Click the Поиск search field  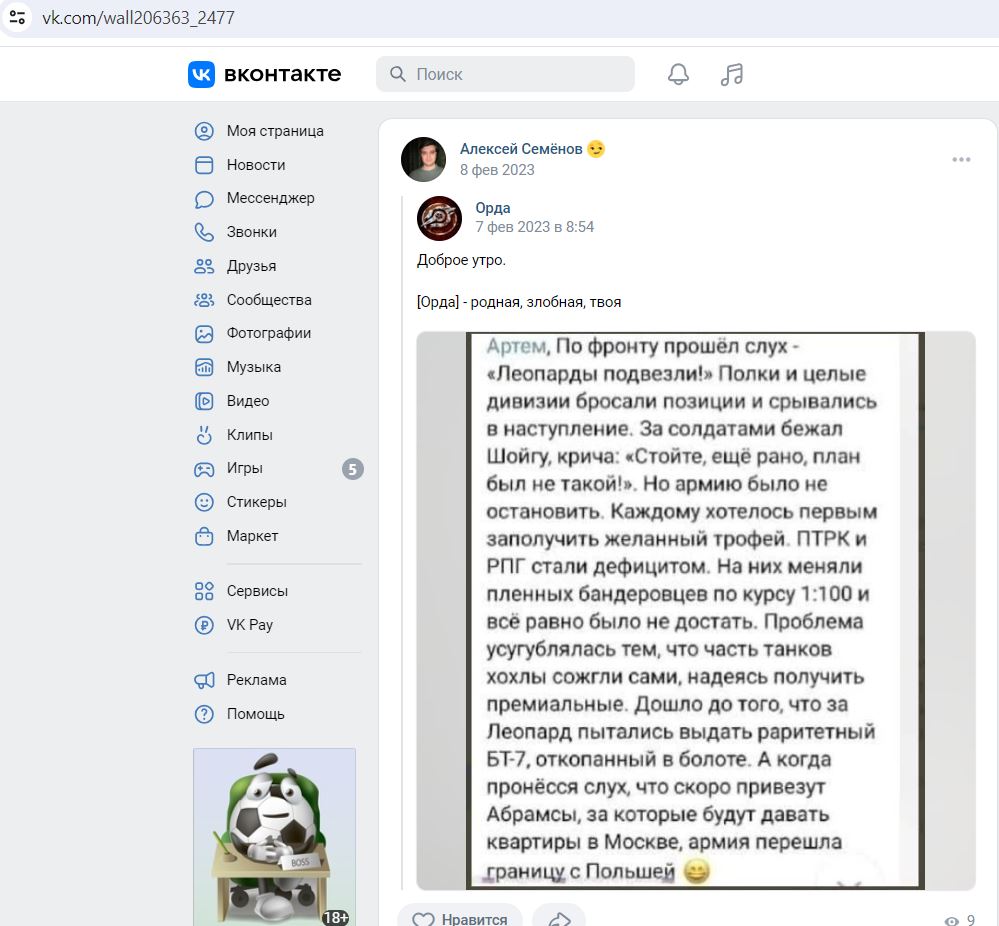point(505,74)
